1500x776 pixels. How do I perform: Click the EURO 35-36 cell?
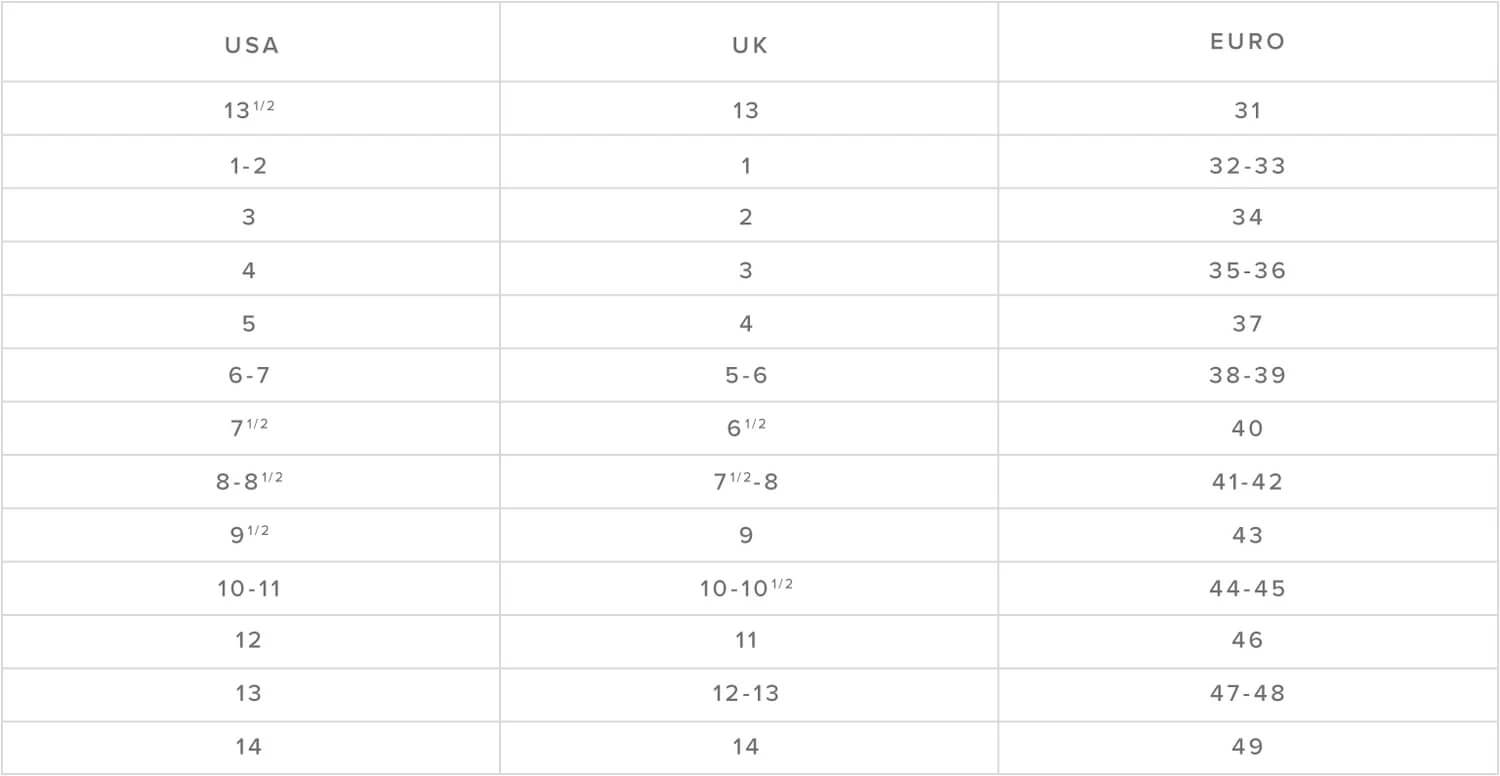point(1248,270)
